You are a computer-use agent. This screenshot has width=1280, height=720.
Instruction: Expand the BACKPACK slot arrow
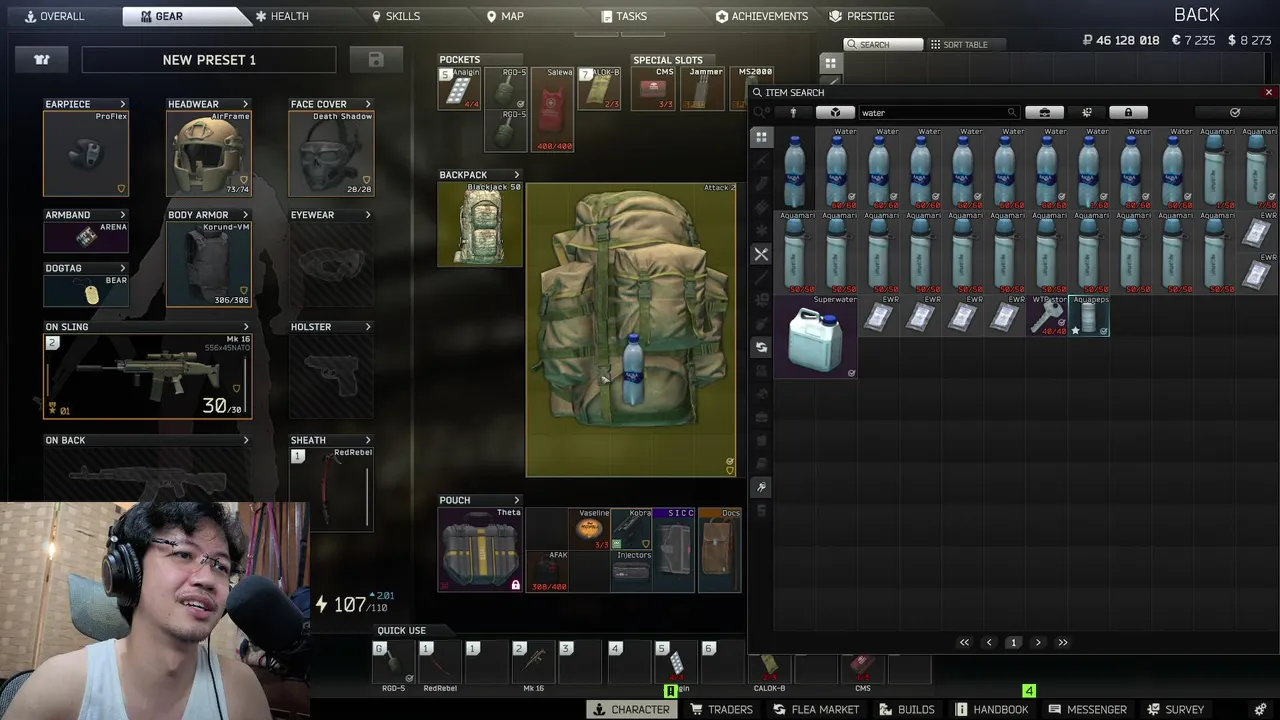pos(517,175)
